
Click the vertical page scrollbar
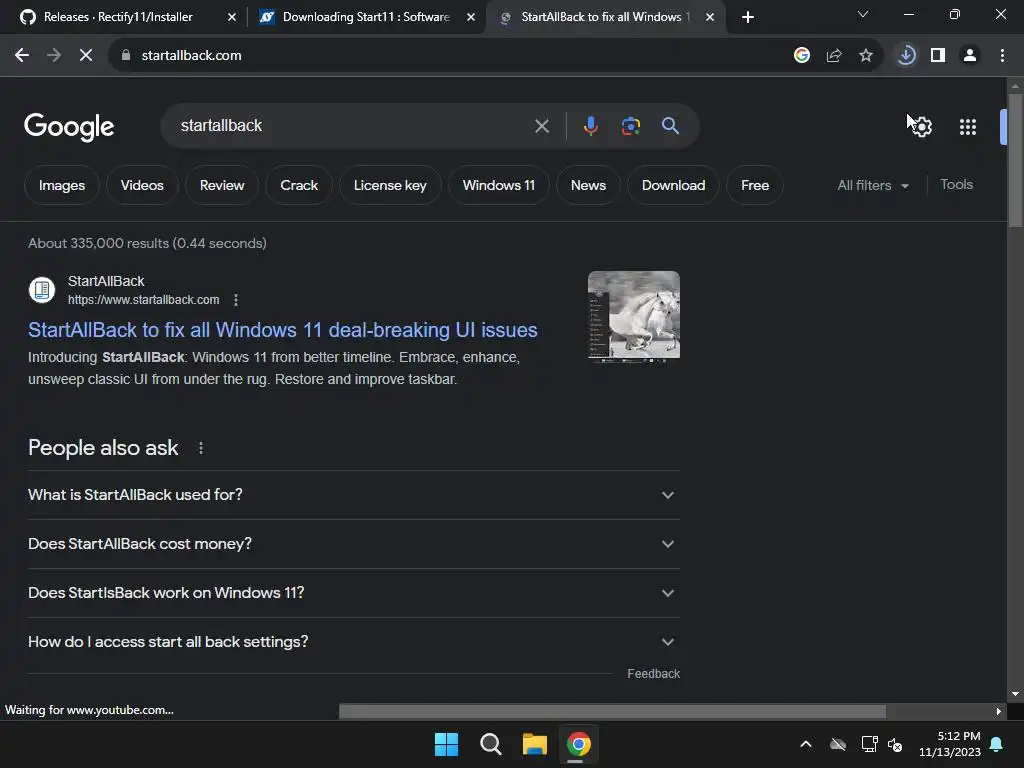point(1015,160)
